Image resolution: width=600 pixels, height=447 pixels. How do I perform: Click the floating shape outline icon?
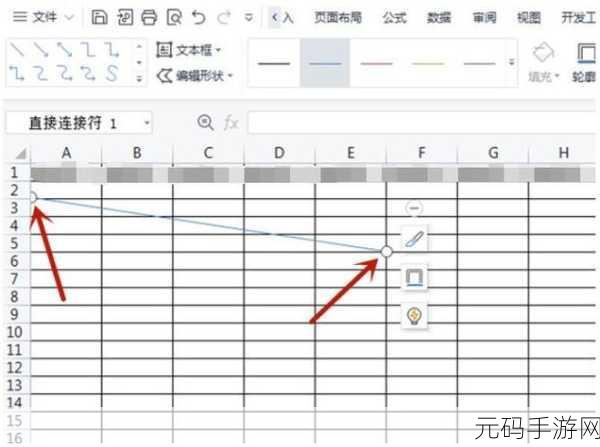point(414,277)
